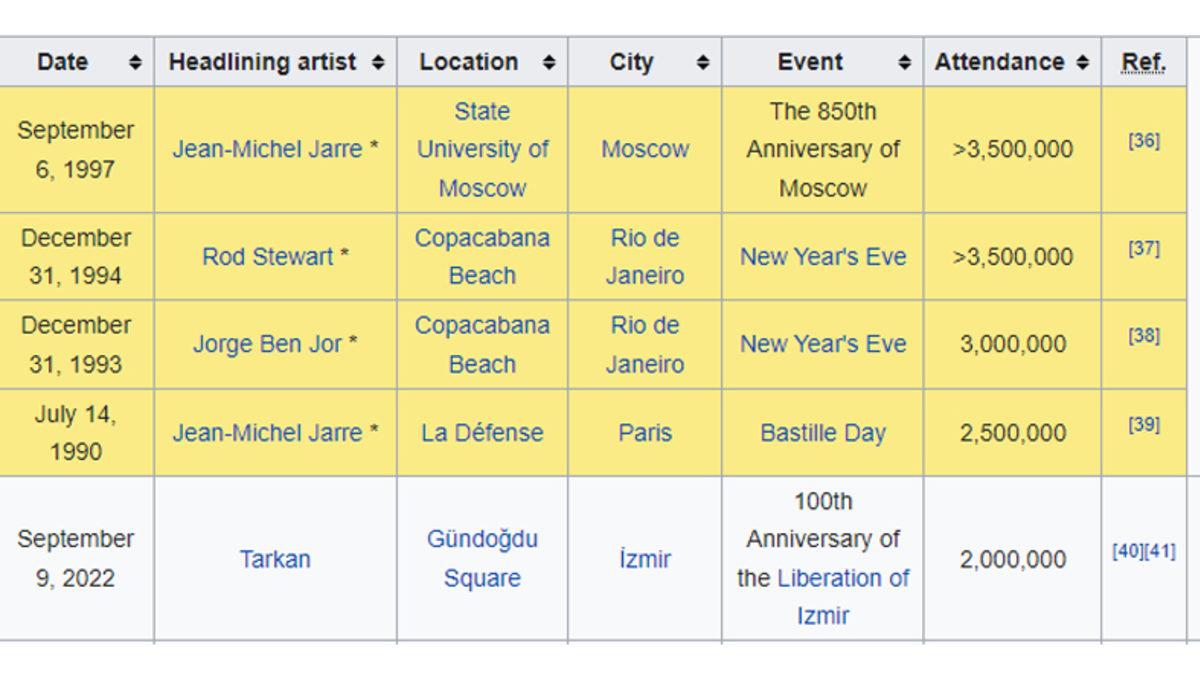1200x675 pixels.
Task: Open the Paris city link
Action: tap(645, 433)
